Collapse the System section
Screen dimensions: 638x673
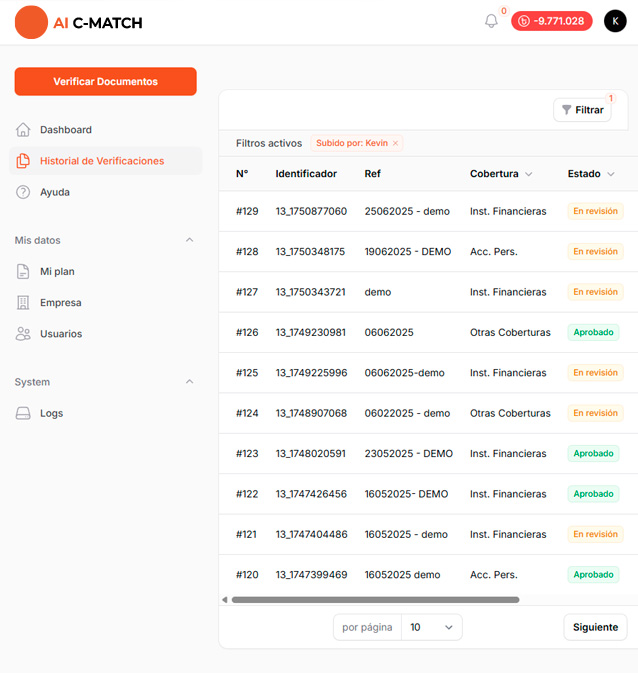190,382
